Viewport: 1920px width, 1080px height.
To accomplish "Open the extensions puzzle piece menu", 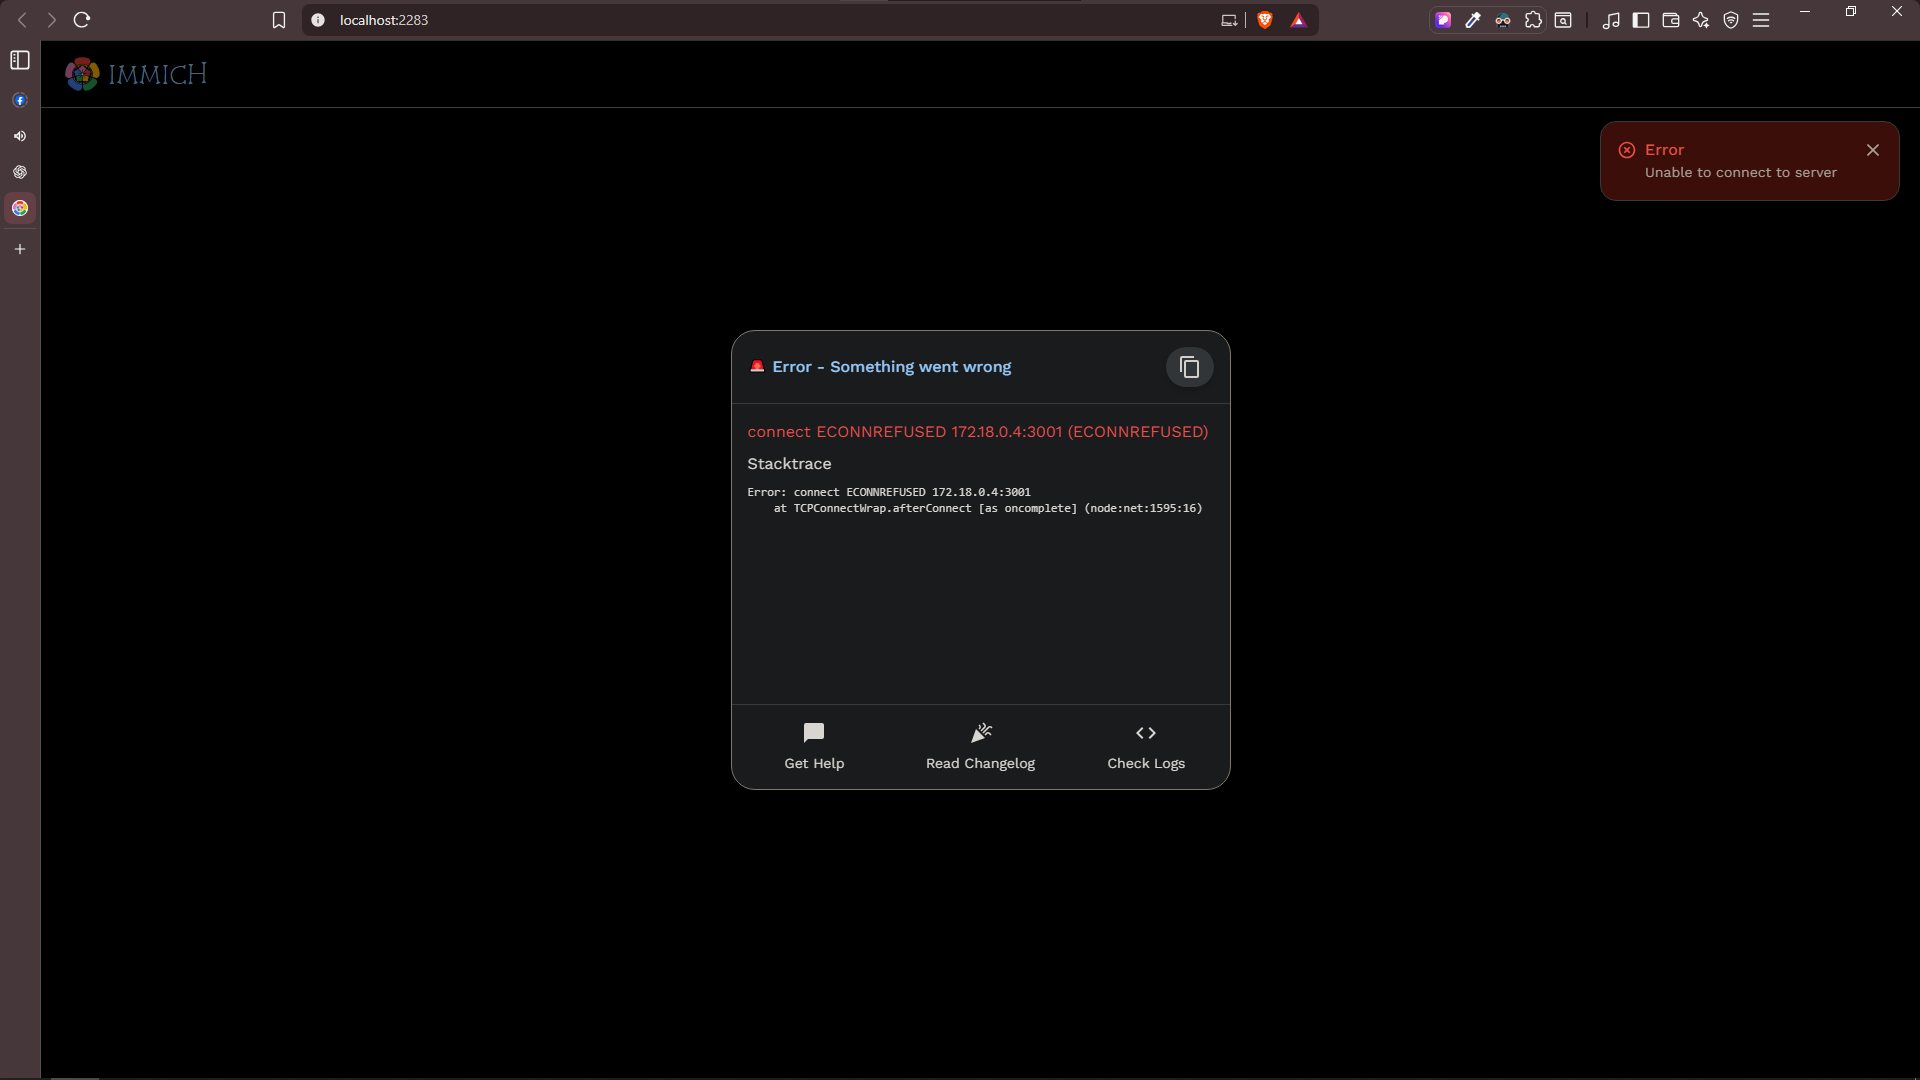I will (x=1533, y=20).
